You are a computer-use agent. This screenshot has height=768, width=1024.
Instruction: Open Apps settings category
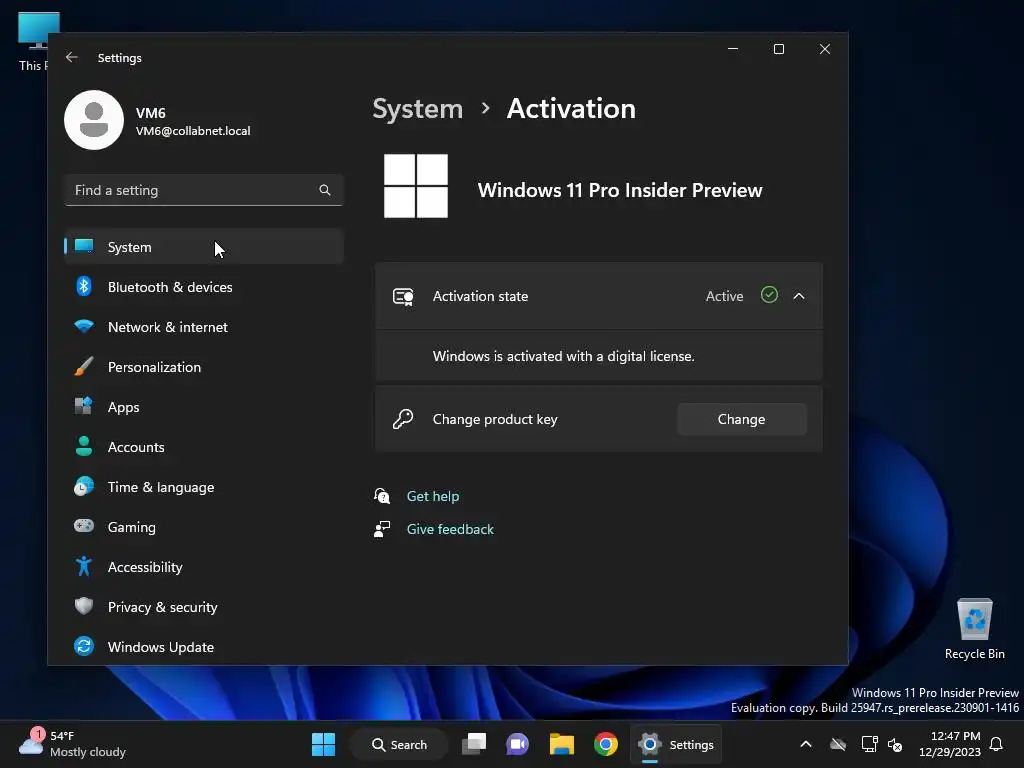click(204, 407)
